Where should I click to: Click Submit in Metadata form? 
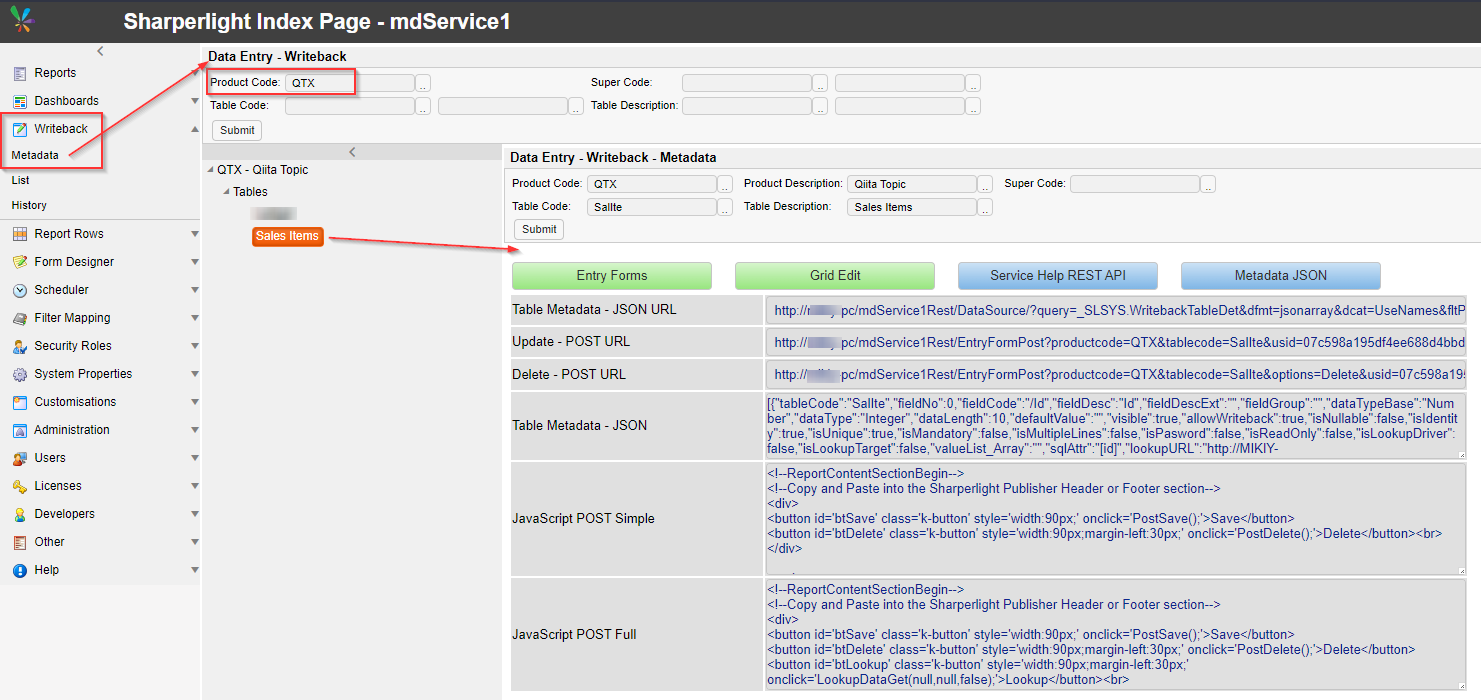pyautogui.click(x=539, y=229)
